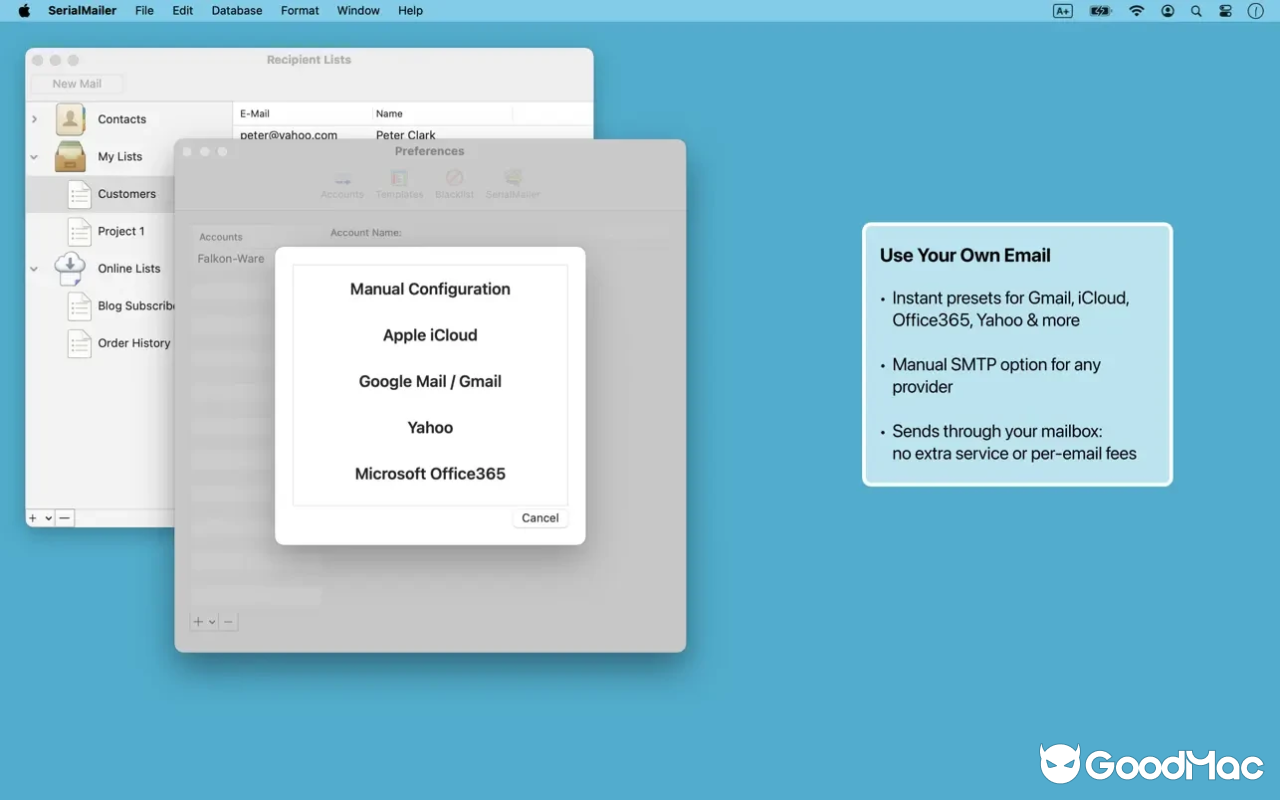The image size is (1280, 800).
Task: Click the Contacts address book icon
Action: tap(69, 118)
